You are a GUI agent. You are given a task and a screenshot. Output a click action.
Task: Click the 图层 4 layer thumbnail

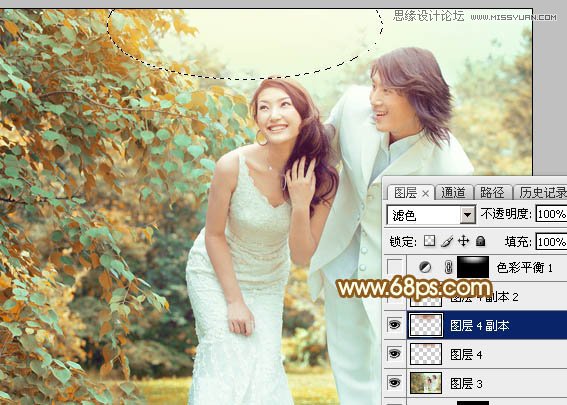click(x=426, y=354)
